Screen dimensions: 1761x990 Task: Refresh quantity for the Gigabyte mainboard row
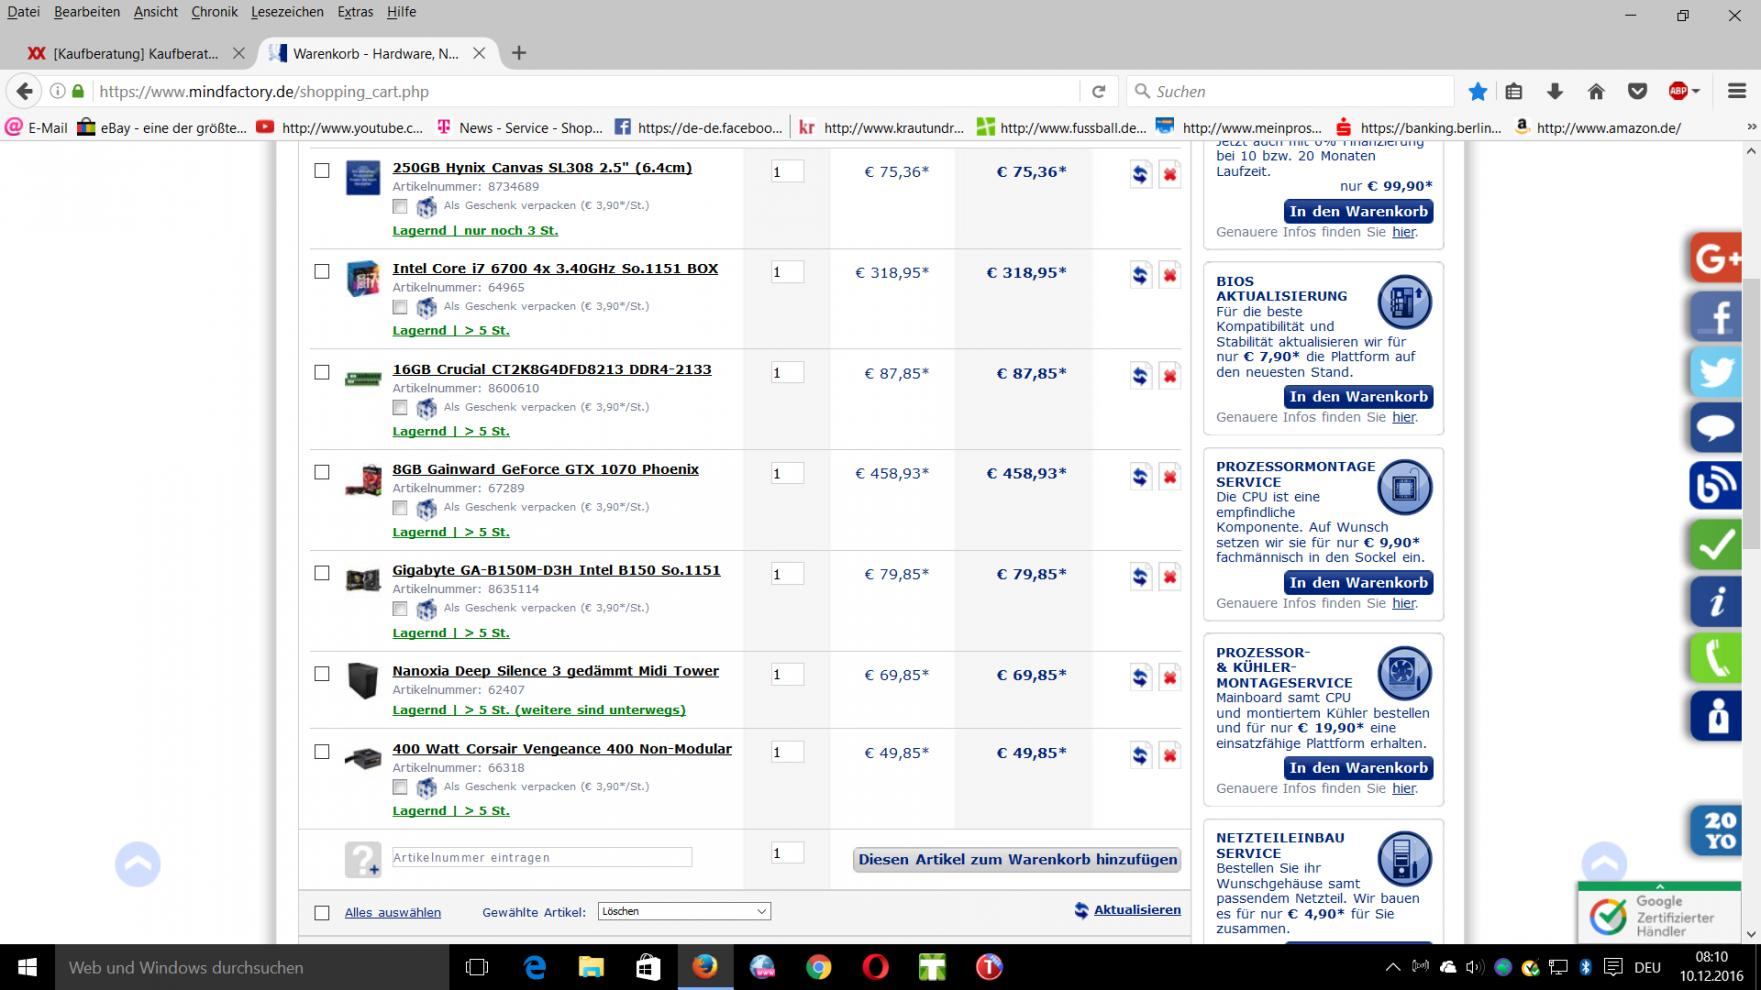pyautogui.click(x=1140, y=577)
